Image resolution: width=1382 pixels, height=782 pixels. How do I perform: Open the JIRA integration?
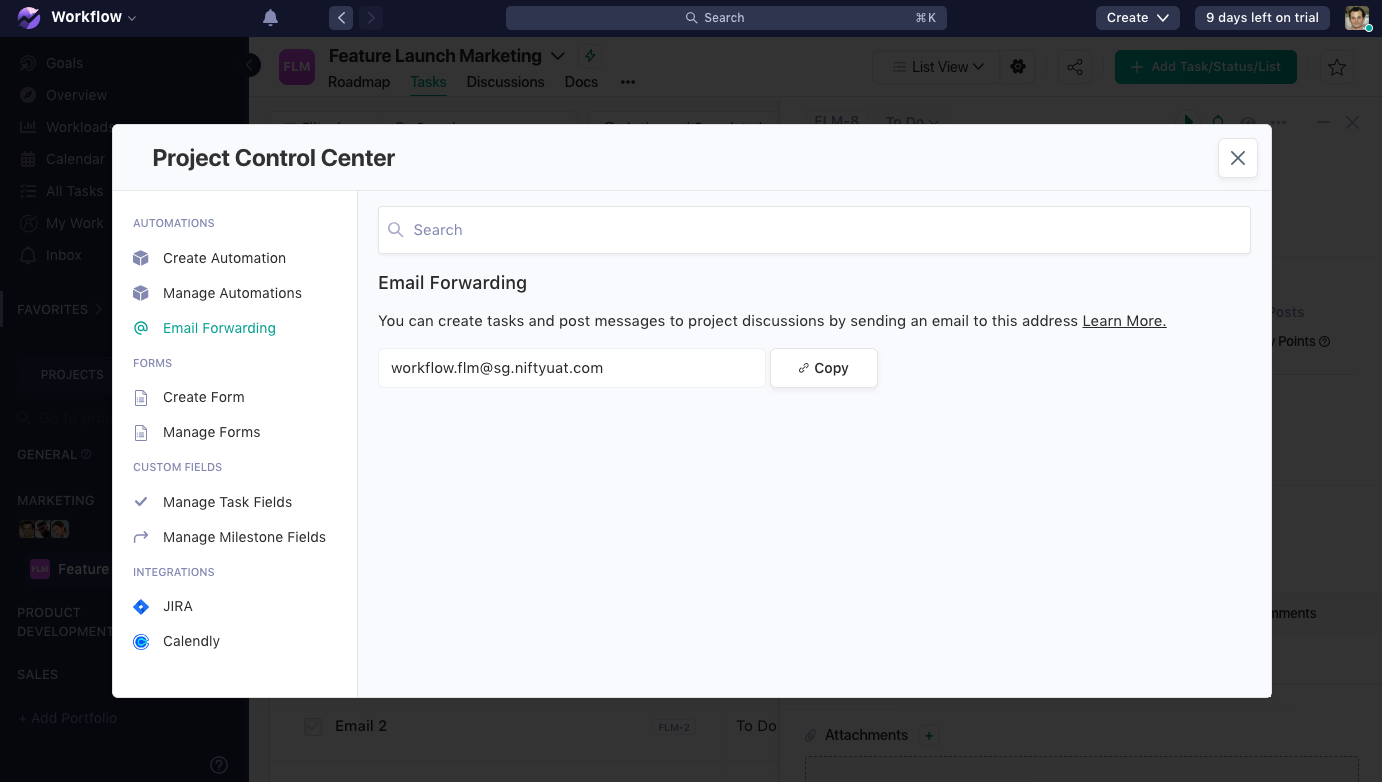tap(178, 606)
